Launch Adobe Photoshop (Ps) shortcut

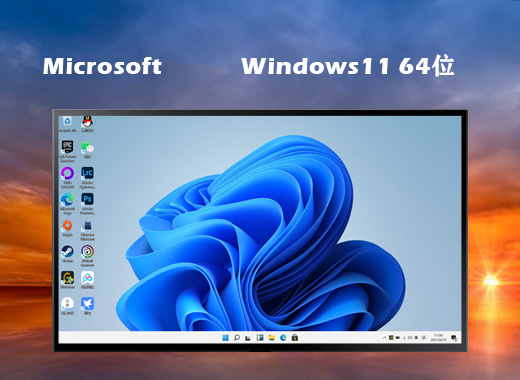(87, 203)
